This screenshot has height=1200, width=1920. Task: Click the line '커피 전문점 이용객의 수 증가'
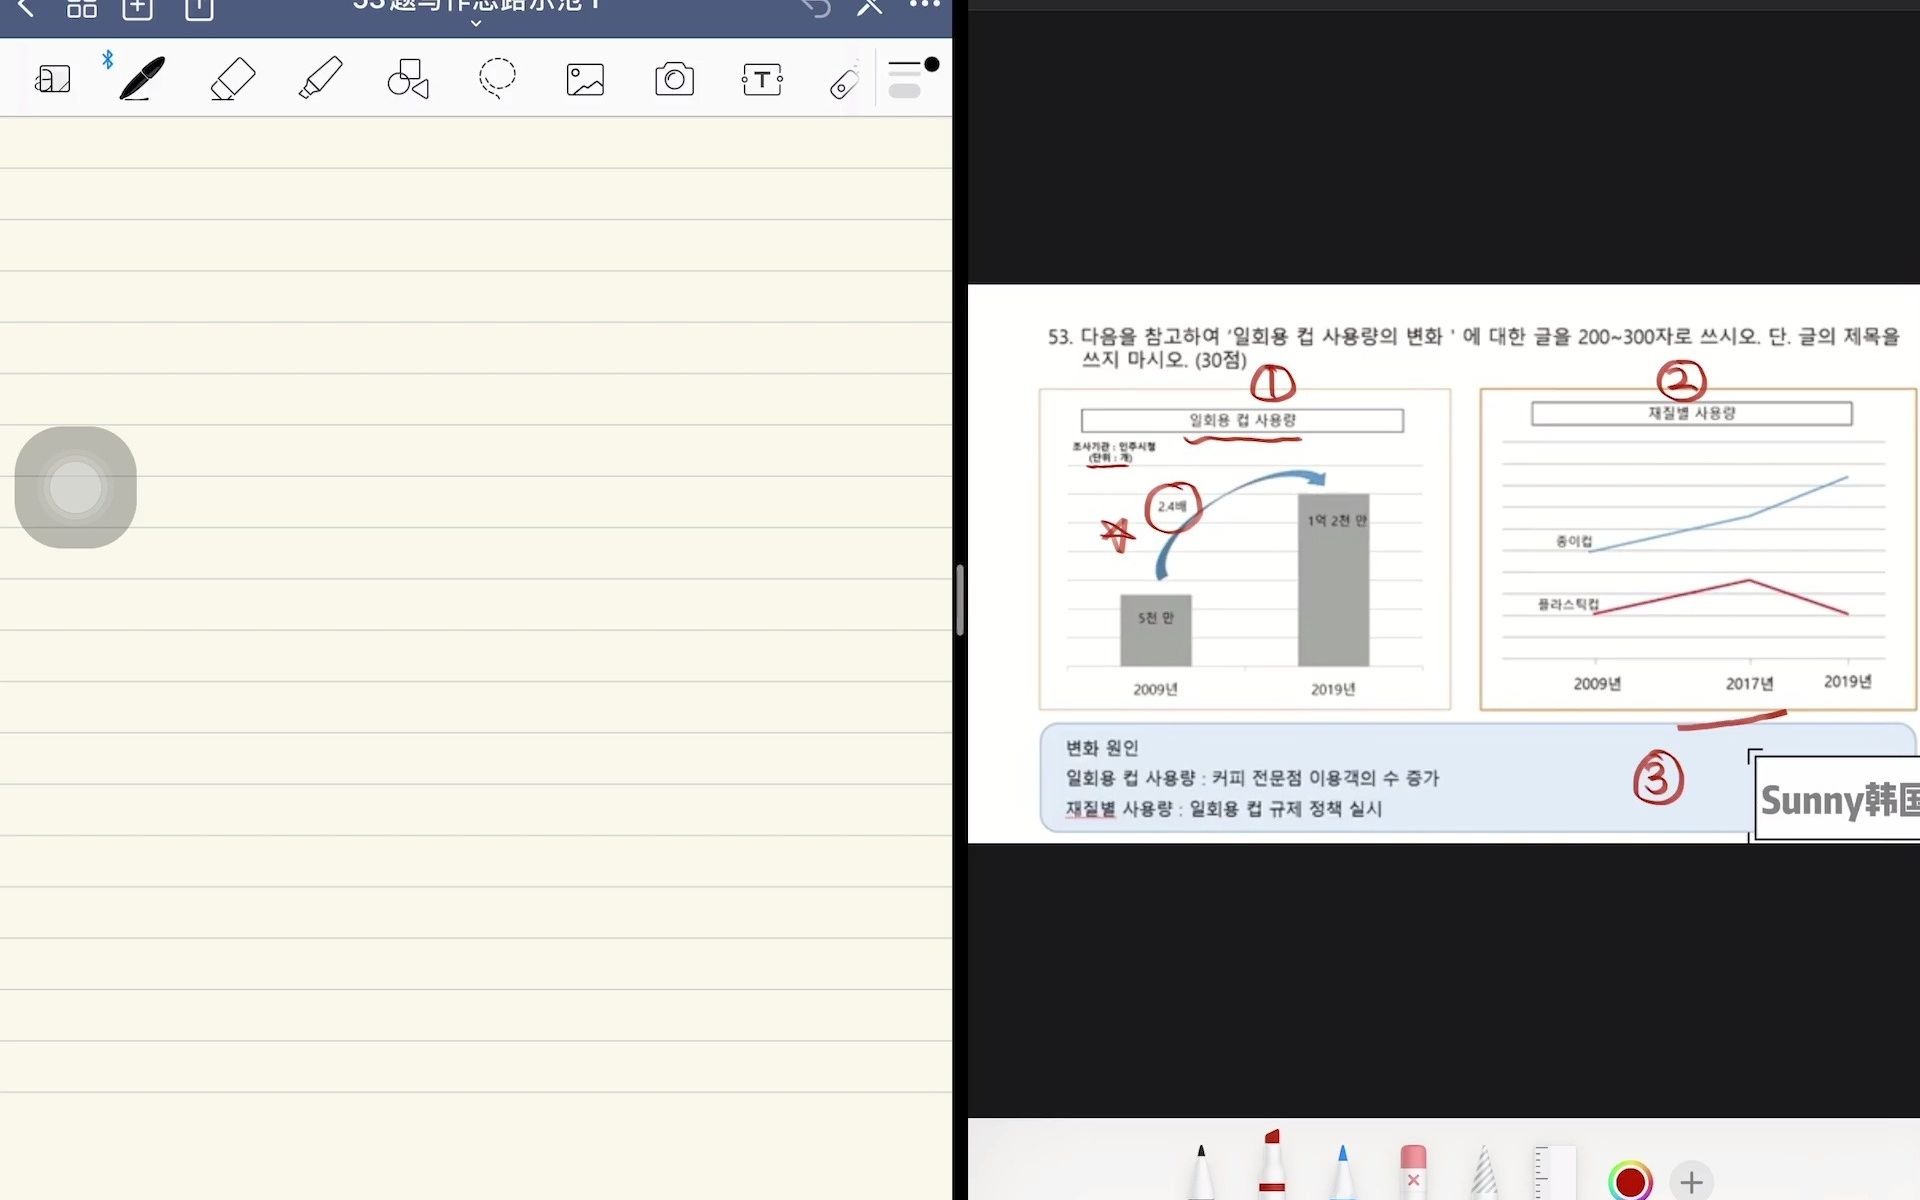(x=1325, y=778)
